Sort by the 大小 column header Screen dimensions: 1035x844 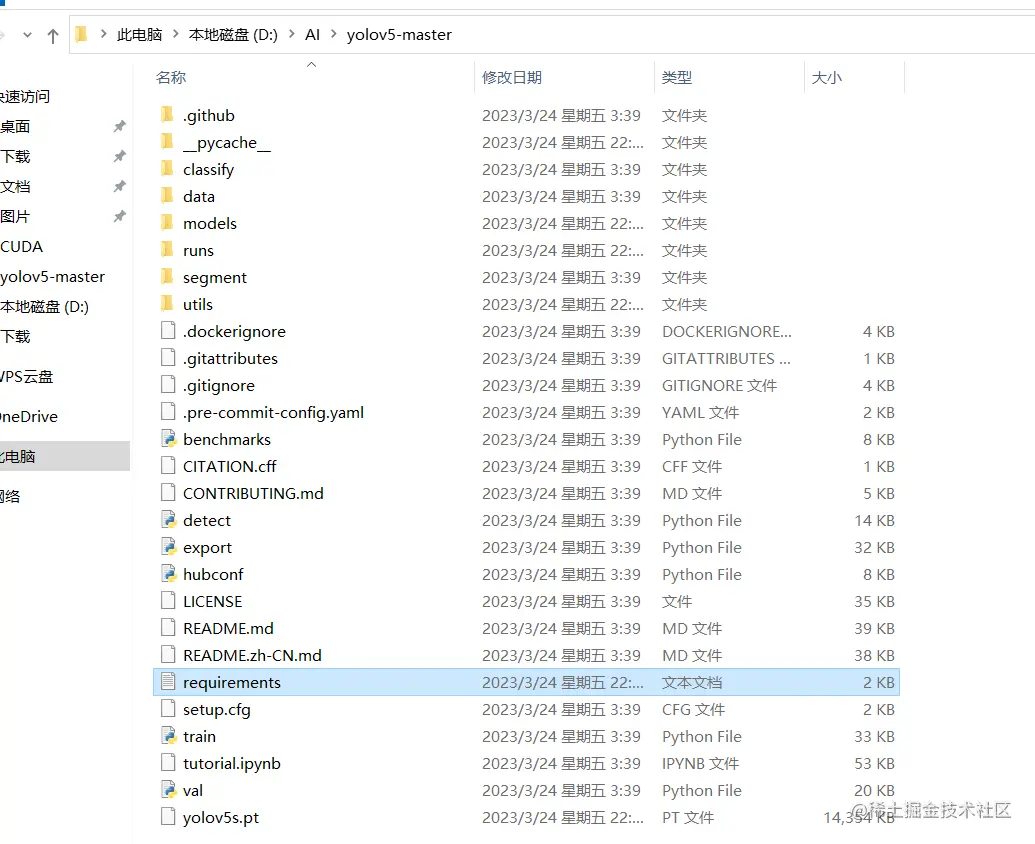click(826, 78)
